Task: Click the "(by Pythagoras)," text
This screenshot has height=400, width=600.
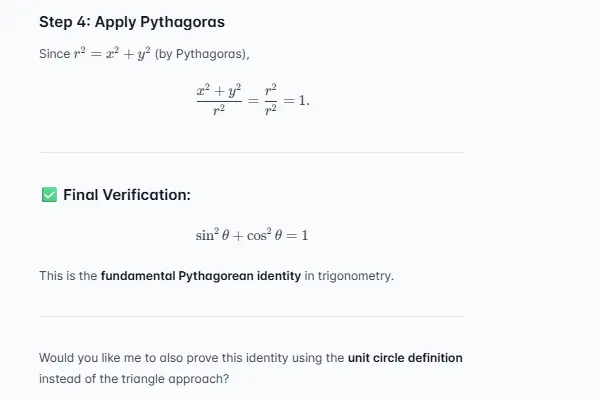Action: point(195,53)
